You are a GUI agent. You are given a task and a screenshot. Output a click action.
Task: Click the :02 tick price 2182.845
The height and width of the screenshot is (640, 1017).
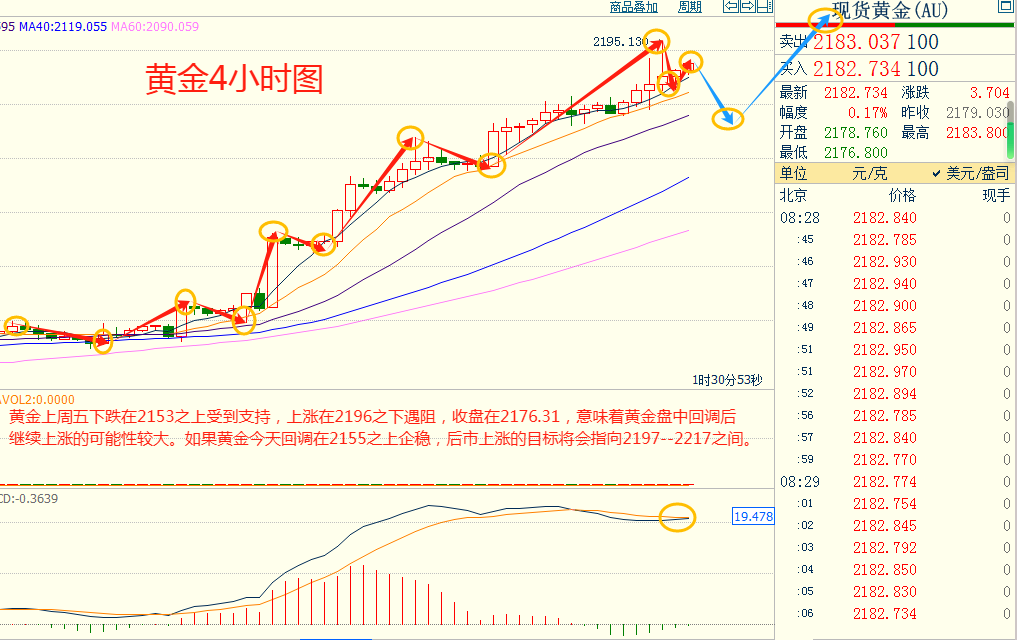click(885, 526)
